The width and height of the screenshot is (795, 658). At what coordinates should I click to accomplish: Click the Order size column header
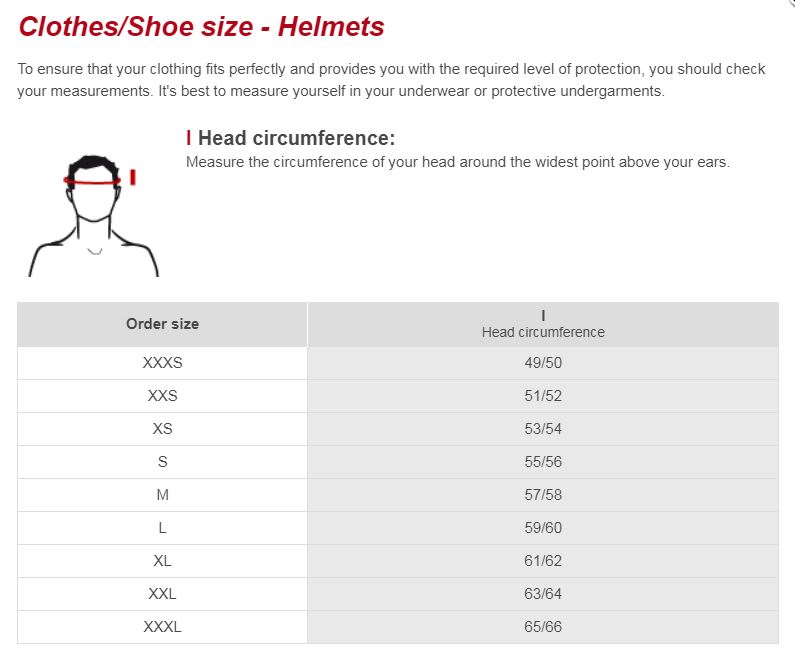pos(162,324)
